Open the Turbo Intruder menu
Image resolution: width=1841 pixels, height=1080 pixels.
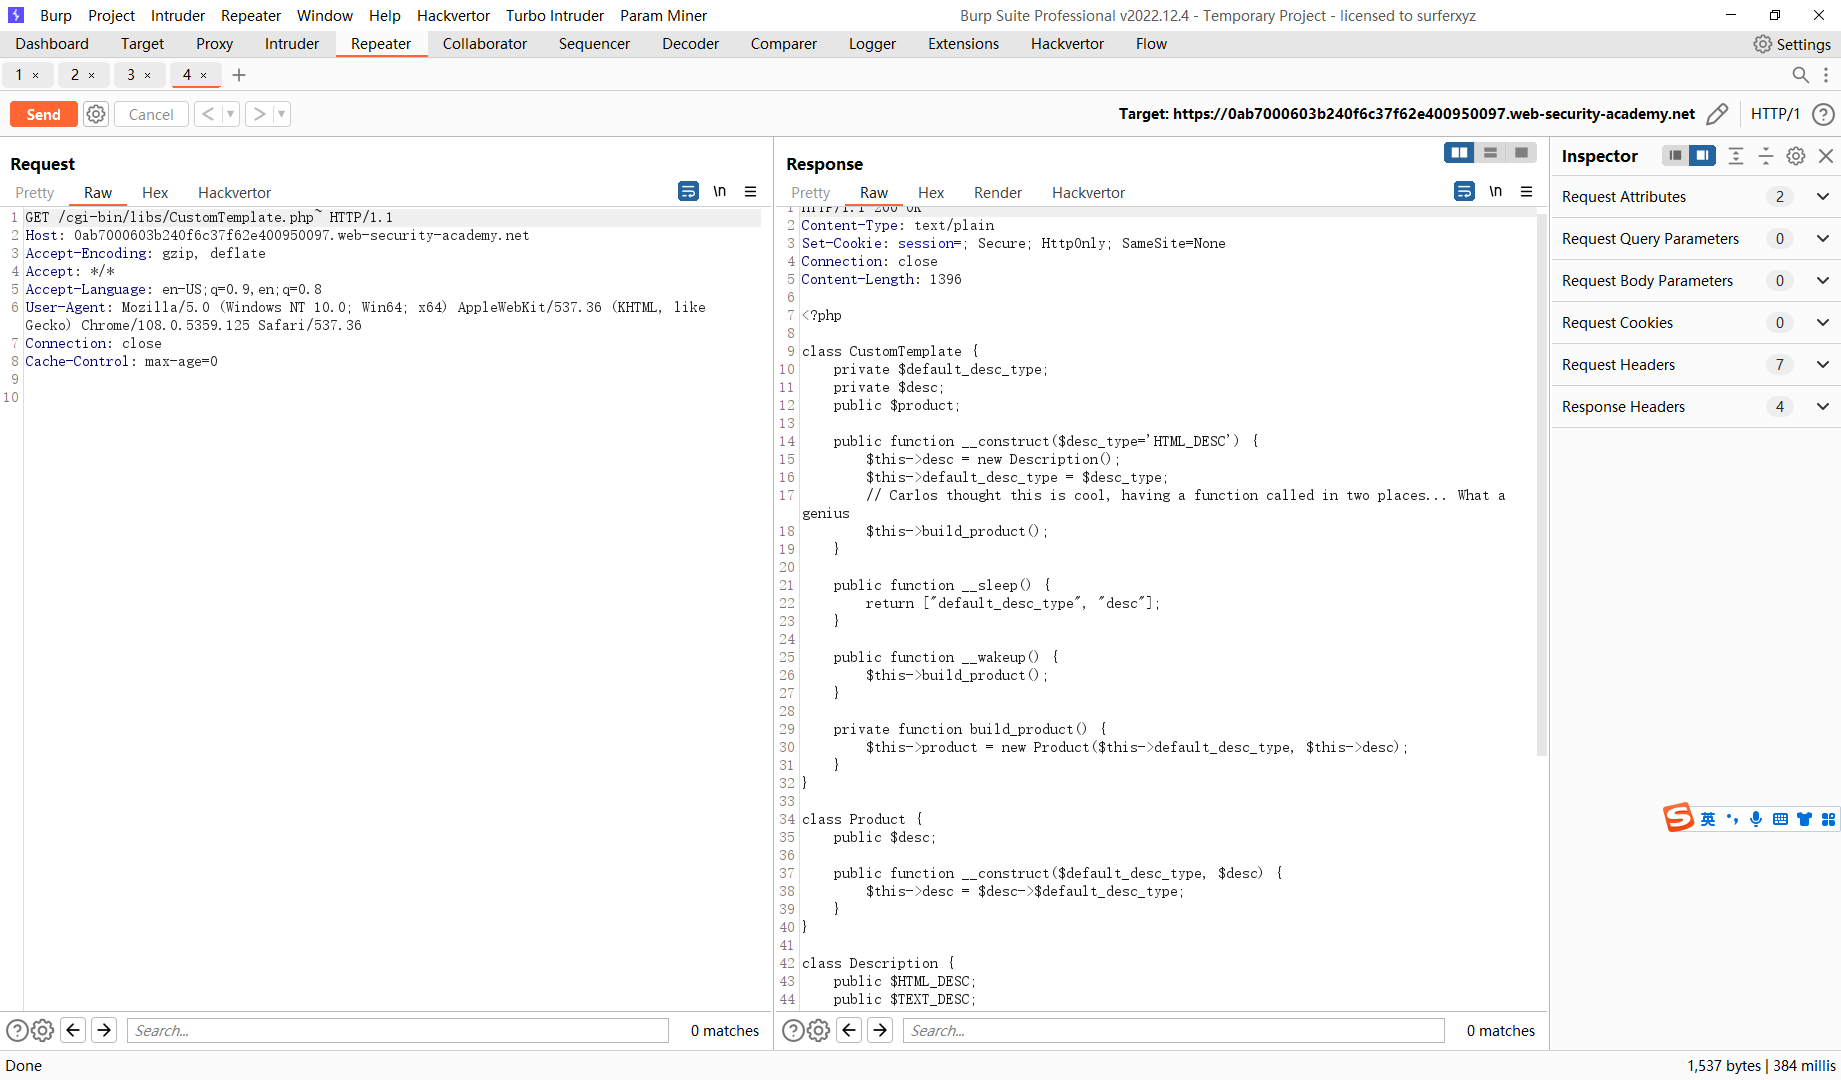[555, 16]
